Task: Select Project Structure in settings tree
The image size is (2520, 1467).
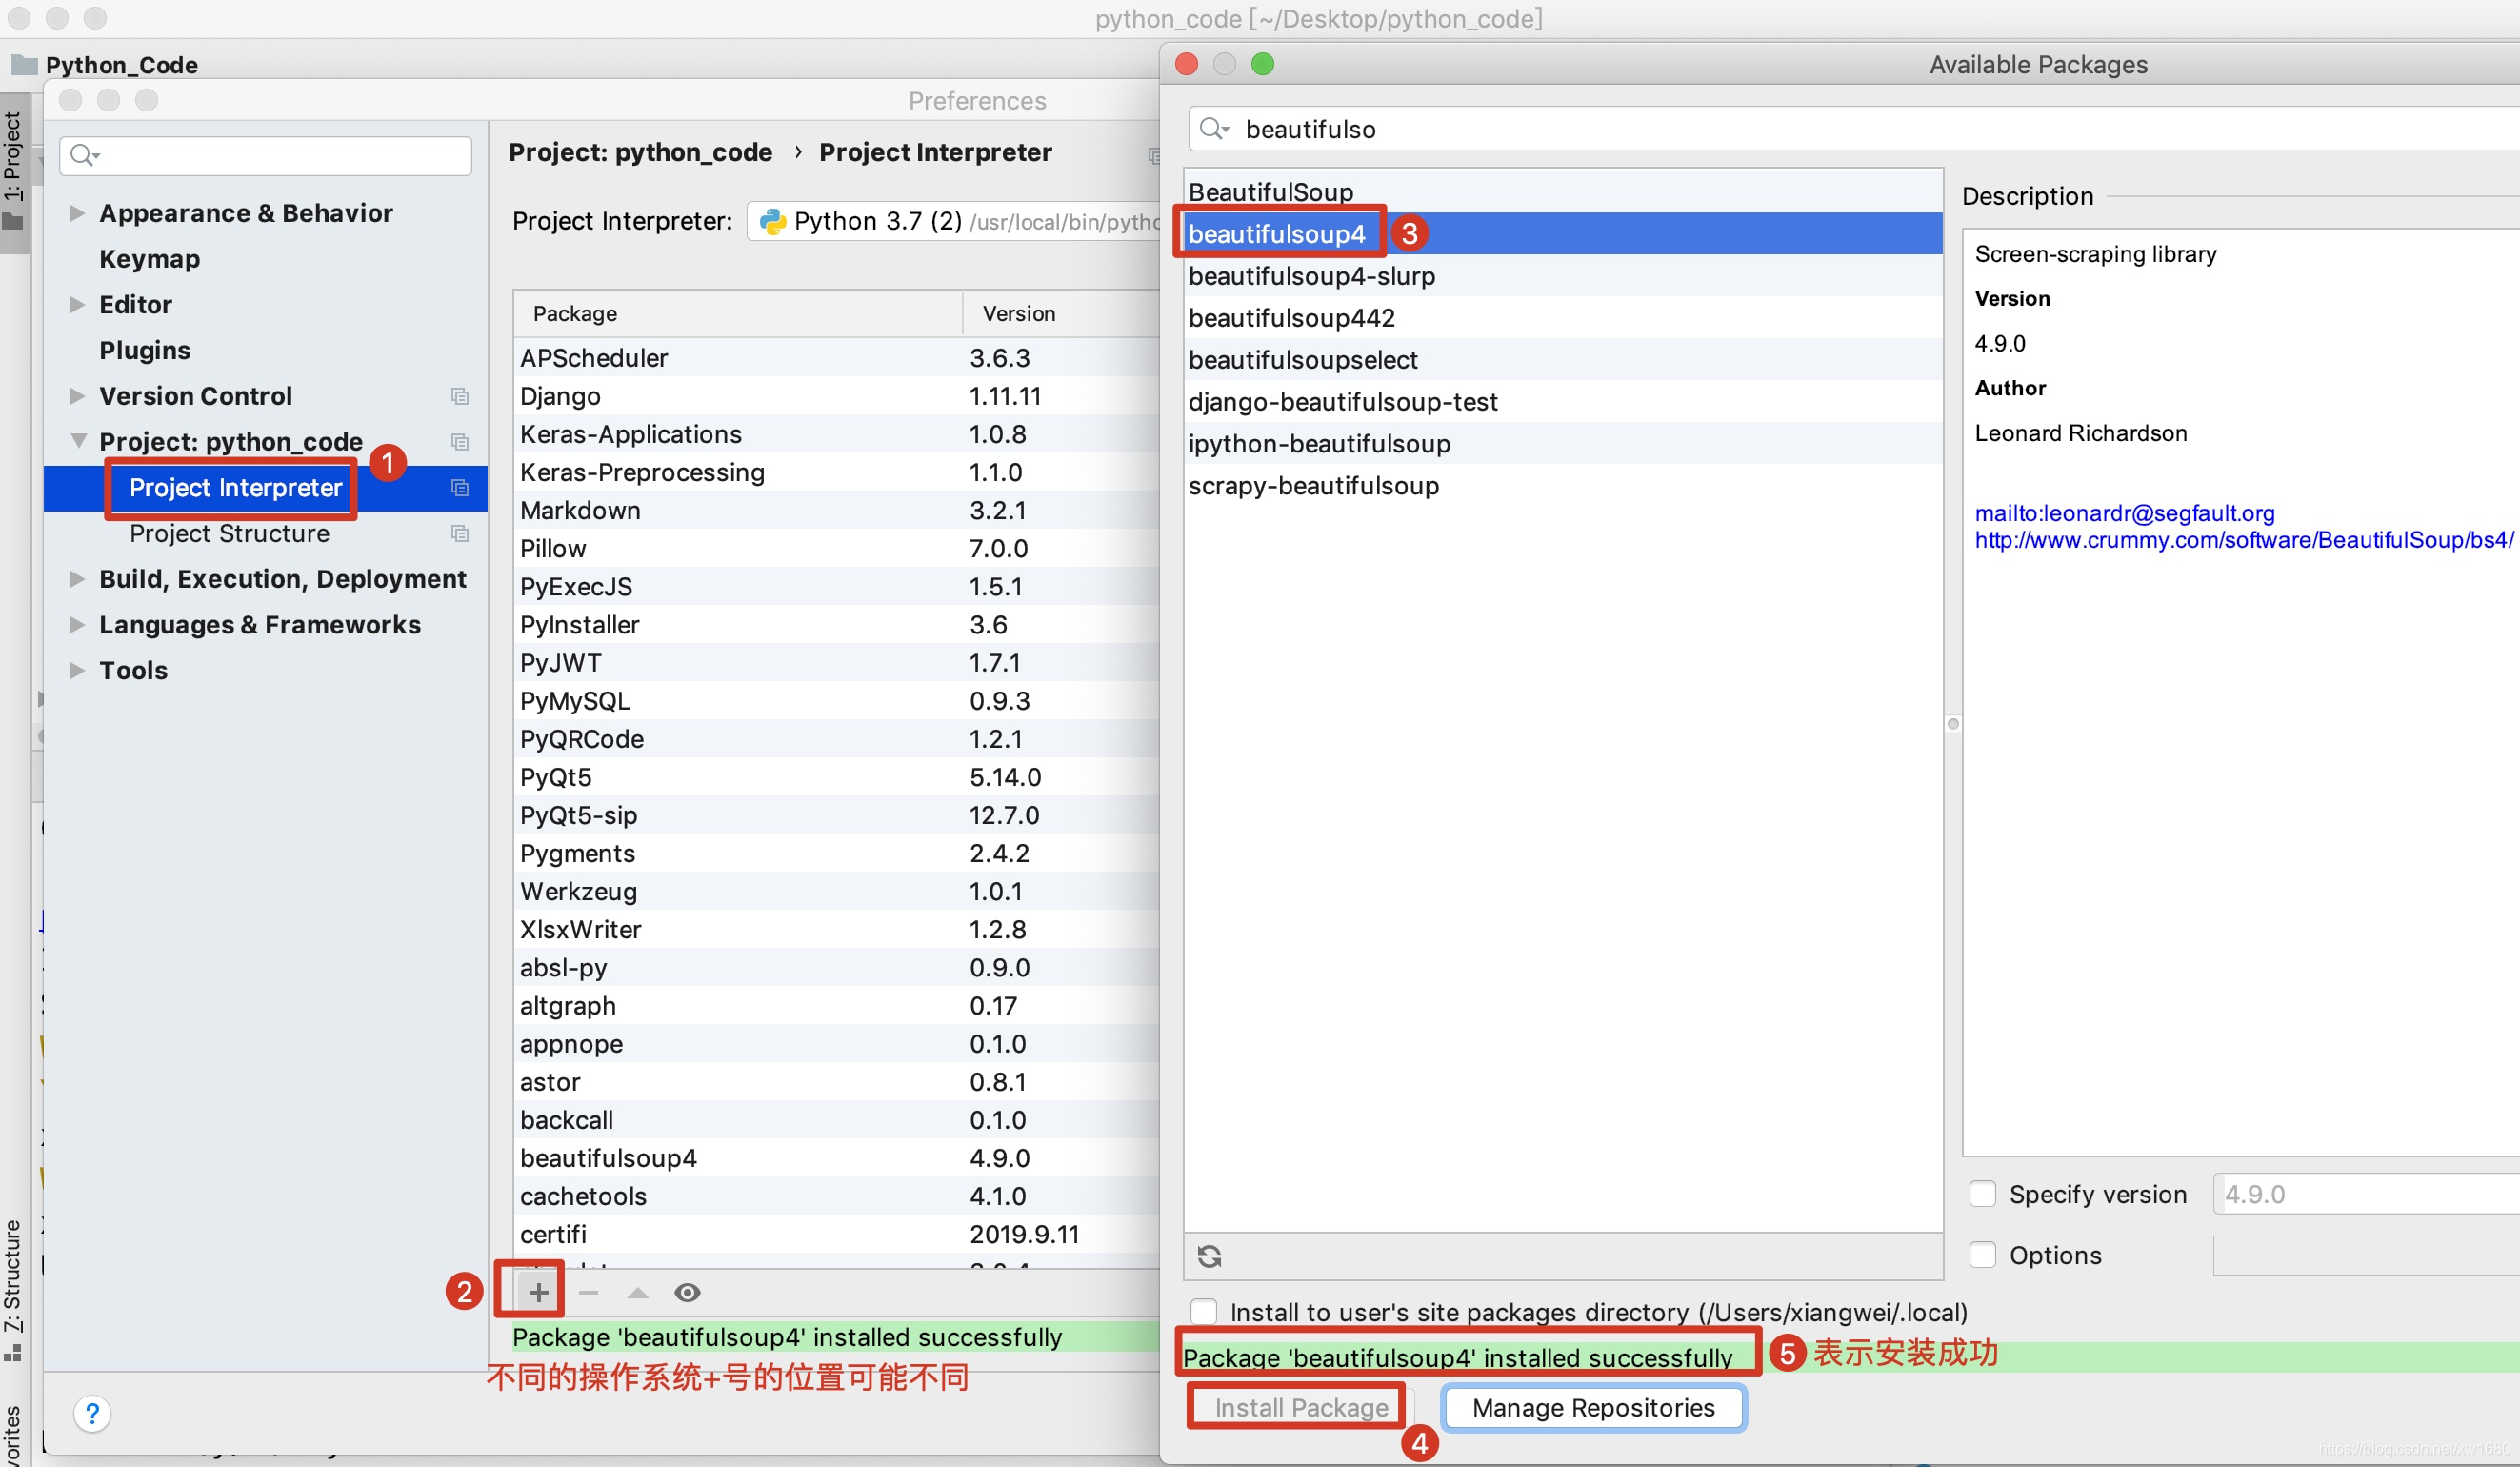Action: tap(230, 533)
